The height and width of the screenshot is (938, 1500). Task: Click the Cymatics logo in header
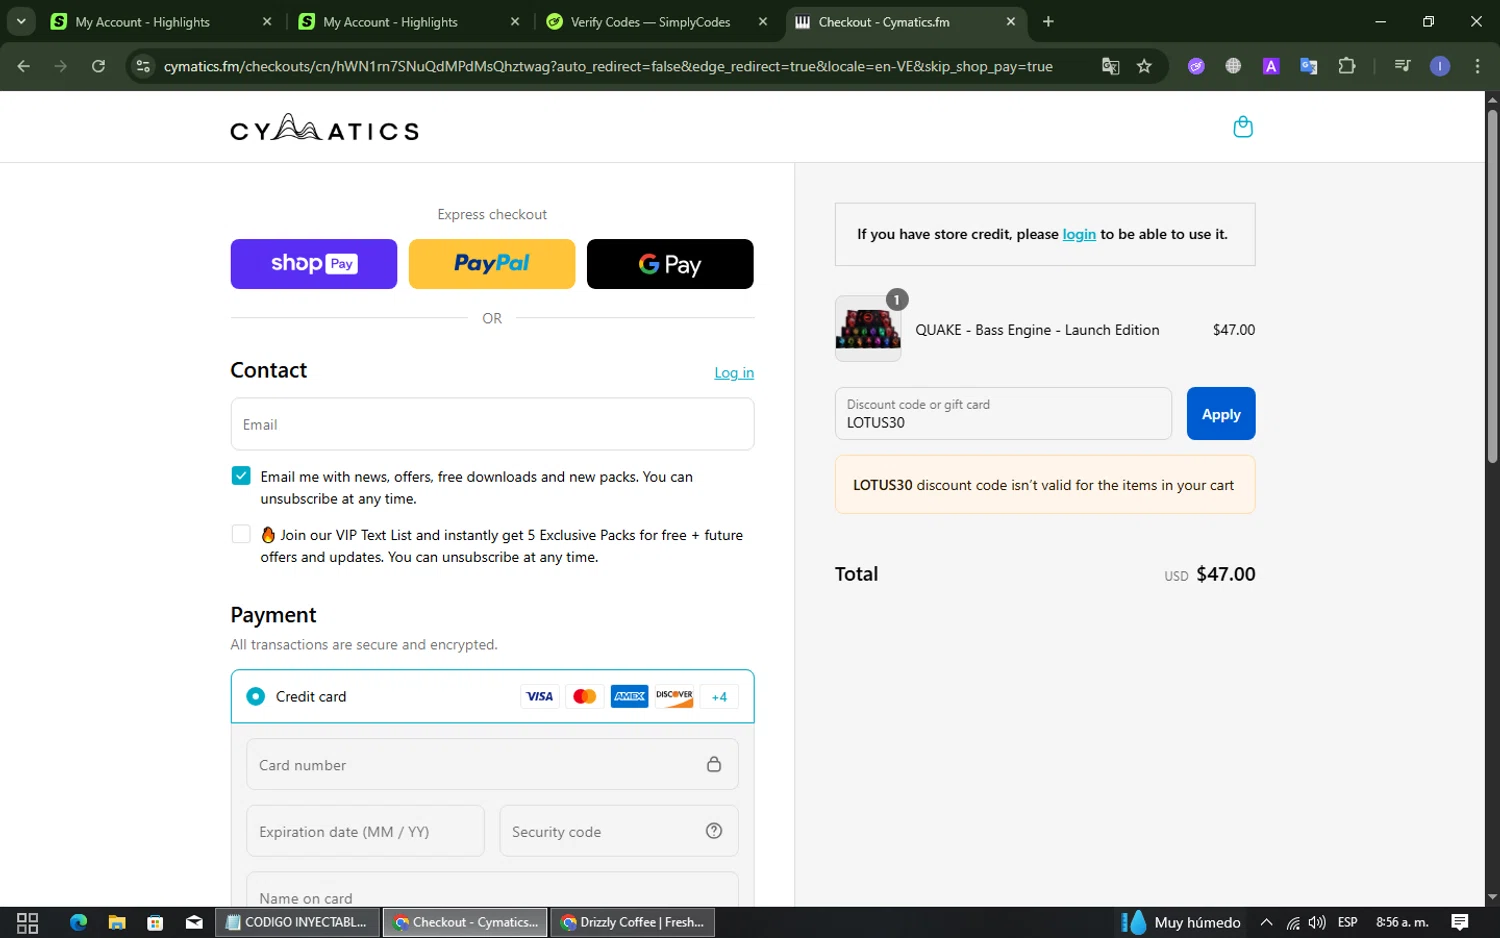click(325, 127)
